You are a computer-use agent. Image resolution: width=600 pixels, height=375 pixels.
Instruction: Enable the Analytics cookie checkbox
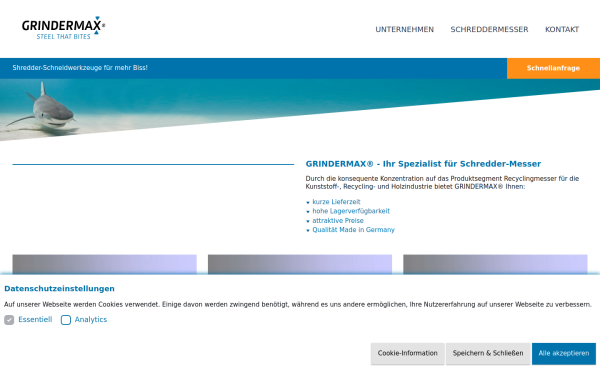pos(66,320)
